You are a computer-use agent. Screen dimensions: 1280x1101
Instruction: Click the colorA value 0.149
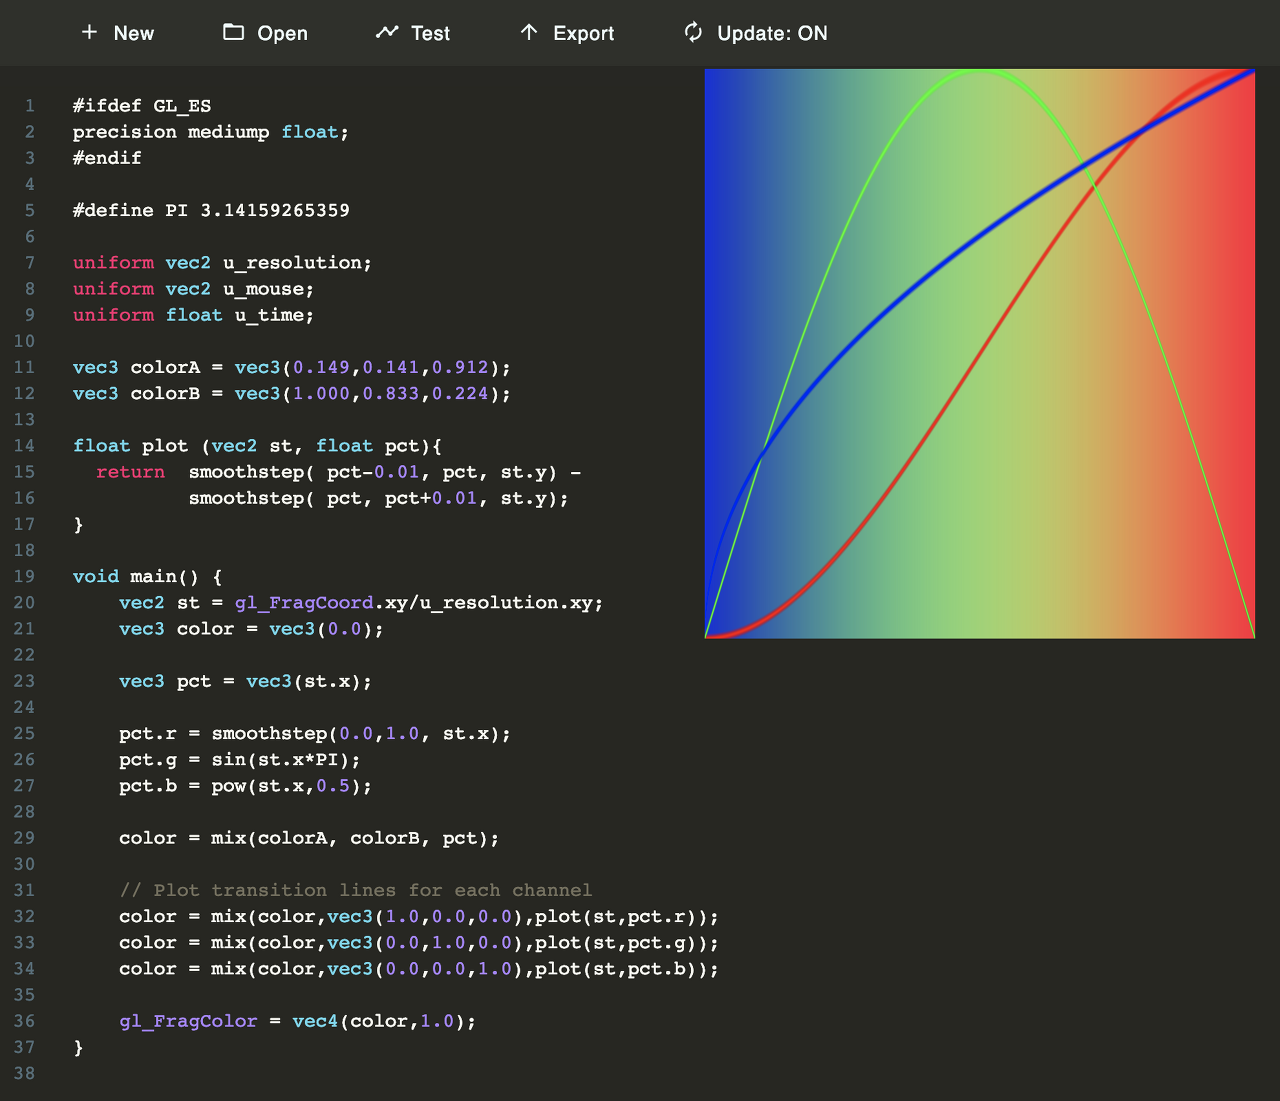(321, 367)
